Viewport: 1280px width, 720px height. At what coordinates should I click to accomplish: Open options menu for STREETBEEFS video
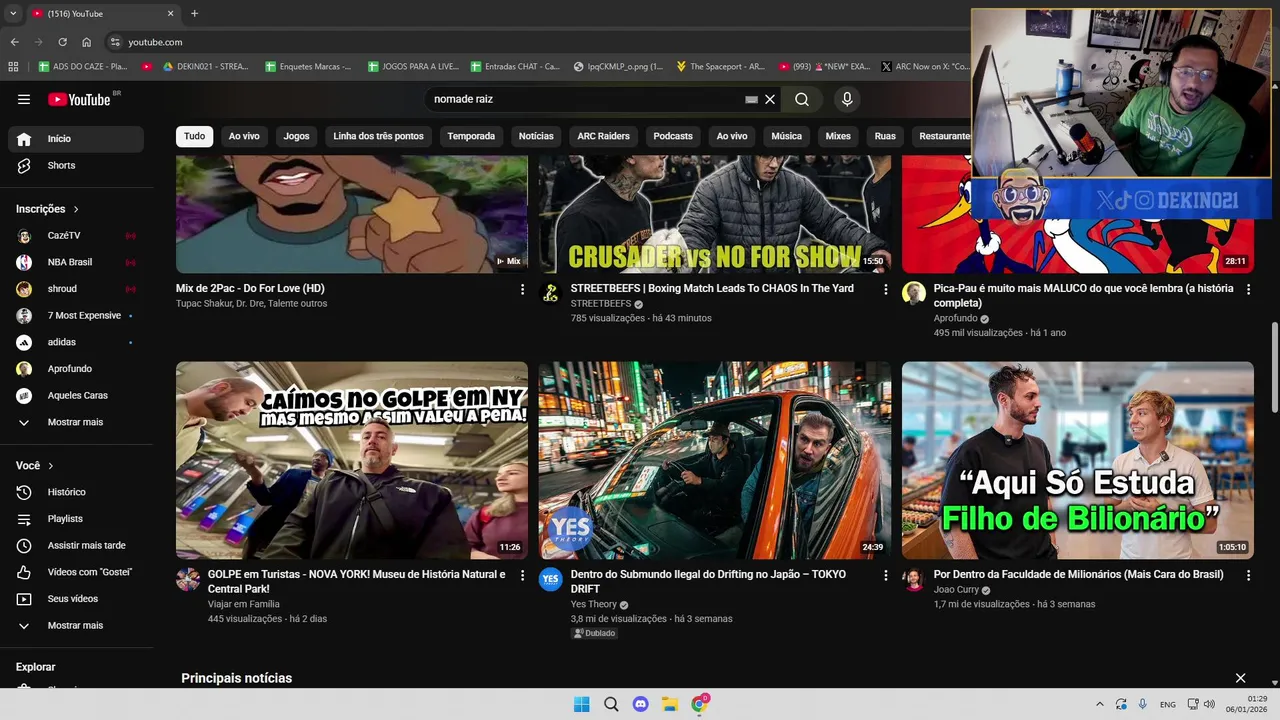[x=885, y=289]
